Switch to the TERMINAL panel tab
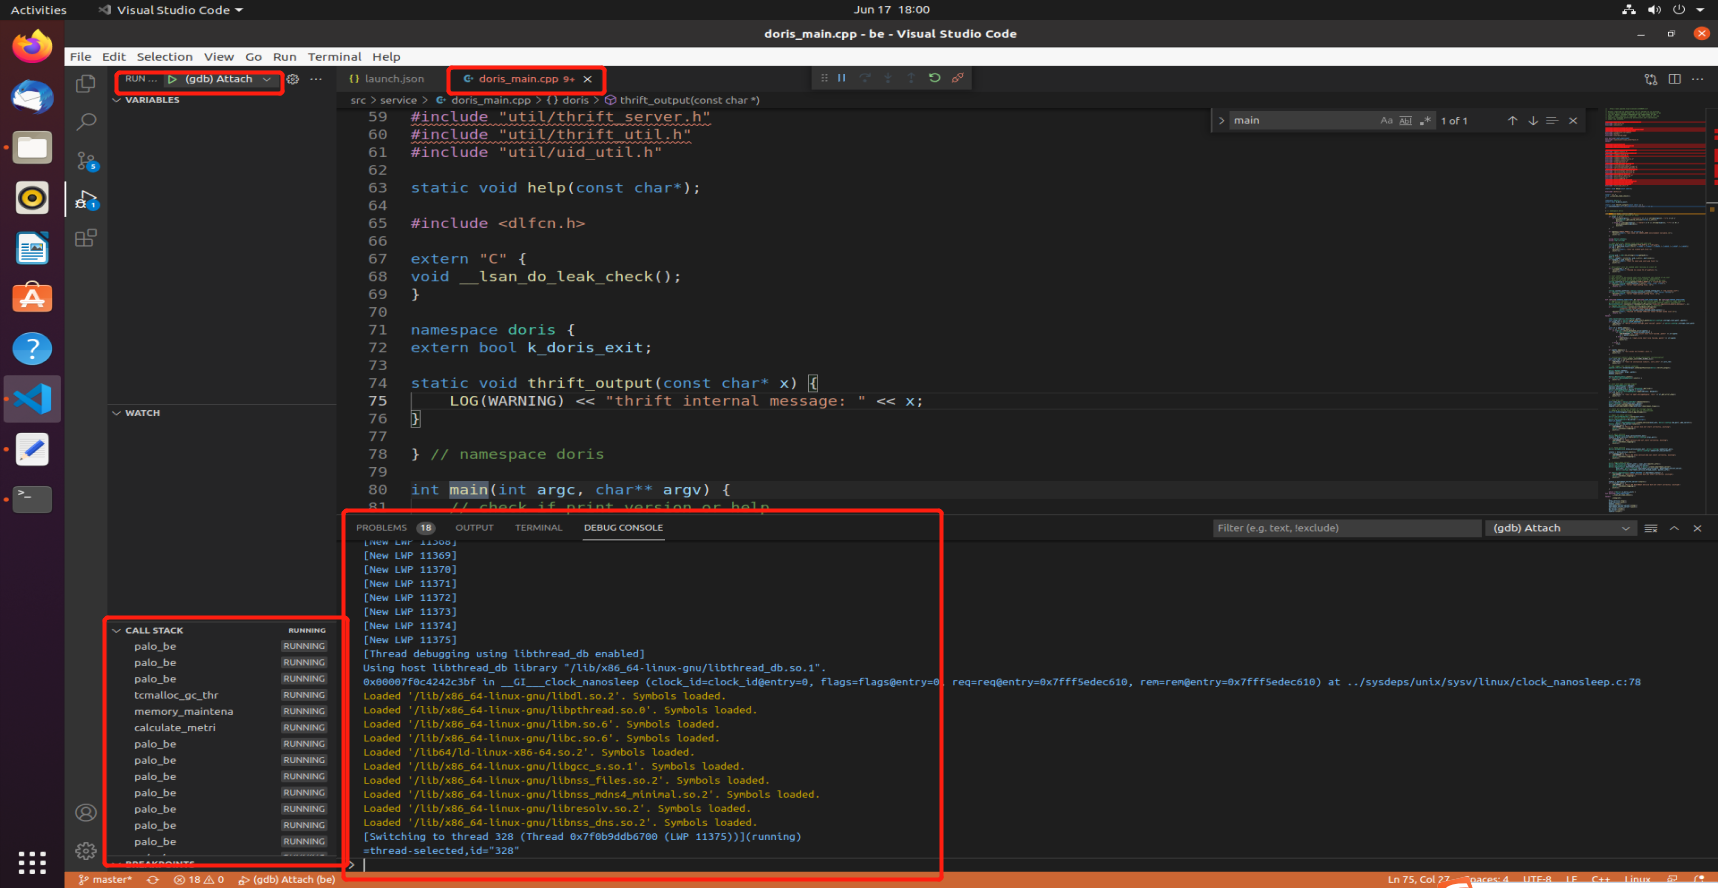This screenshot has width=1718, height=888. (538, 527)
